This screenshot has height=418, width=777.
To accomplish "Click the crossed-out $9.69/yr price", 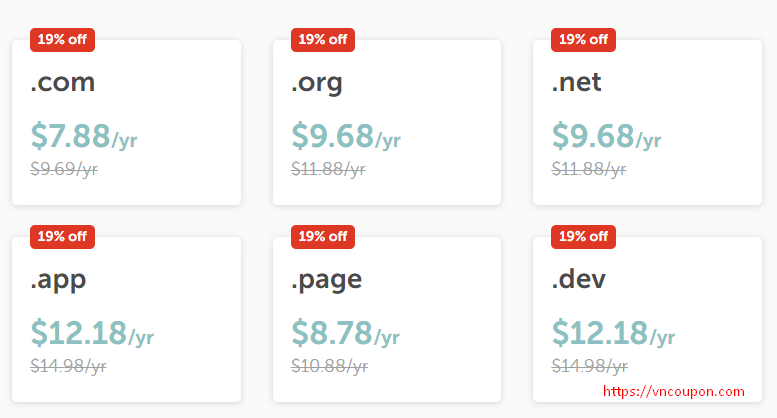I will pyautogui.click(x=64, y=169).
